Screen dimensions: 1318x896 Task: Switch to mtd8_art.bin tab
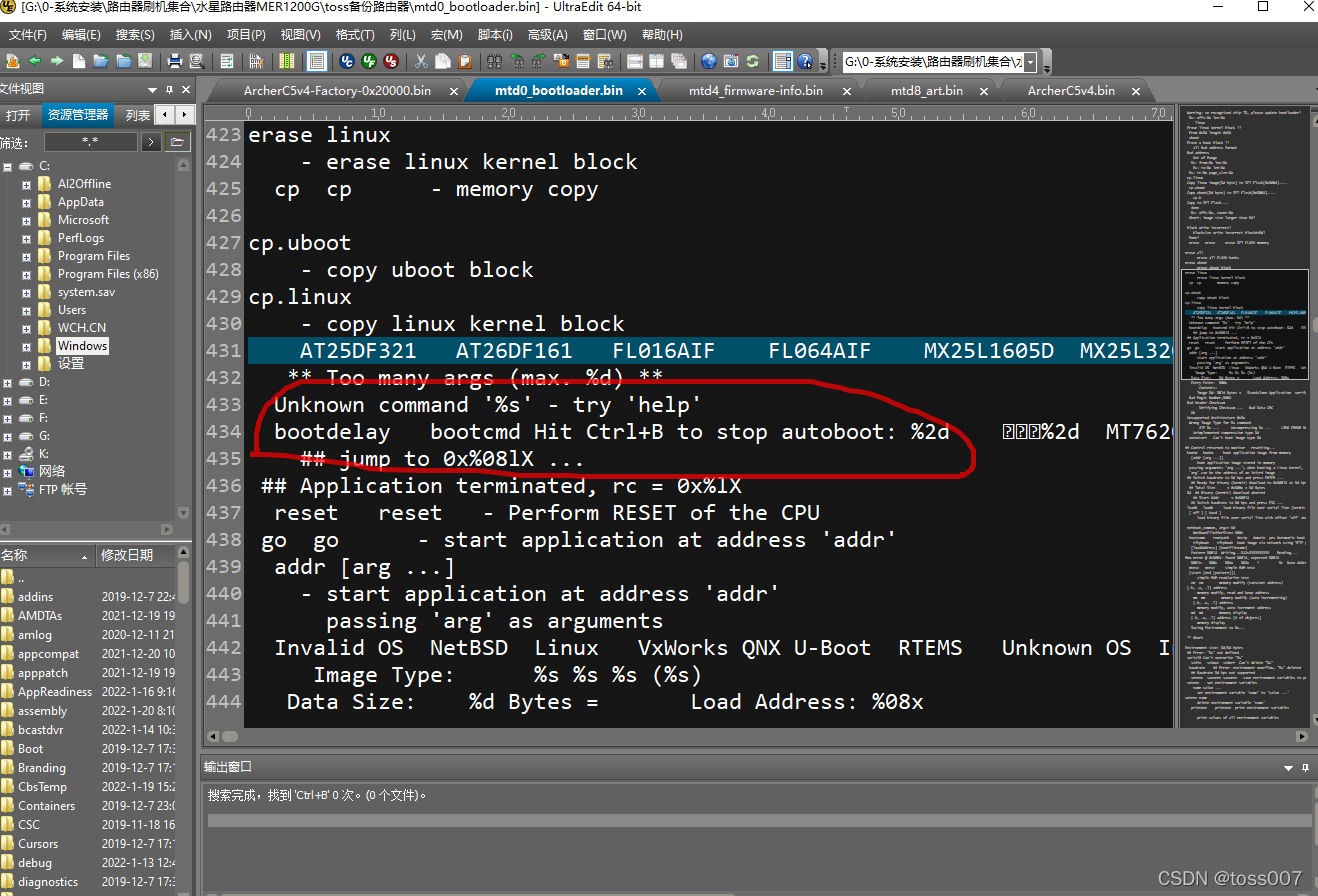(x=927, y=90)
